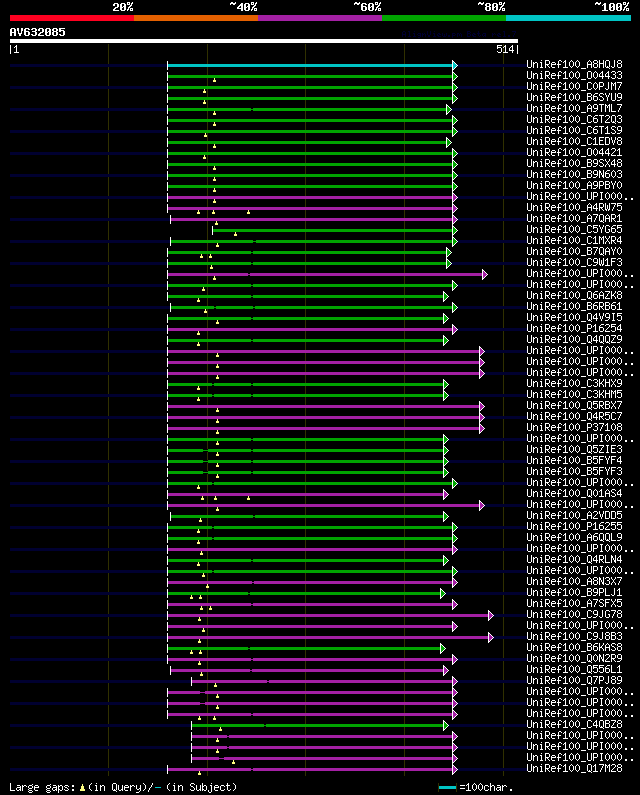Open hit UniRef100_B6SYU9
Image resolution: width=640 pixels, height=795 pixels.
click(x=574, y=97)
